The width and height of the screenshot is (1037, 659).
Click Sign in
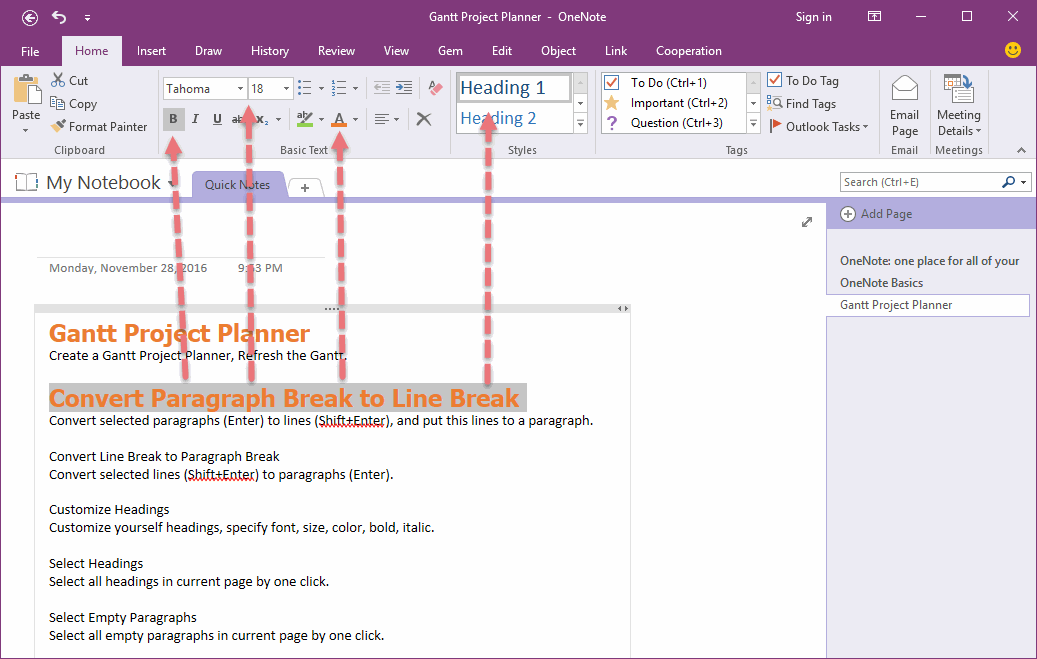click(x=813, y=17)
